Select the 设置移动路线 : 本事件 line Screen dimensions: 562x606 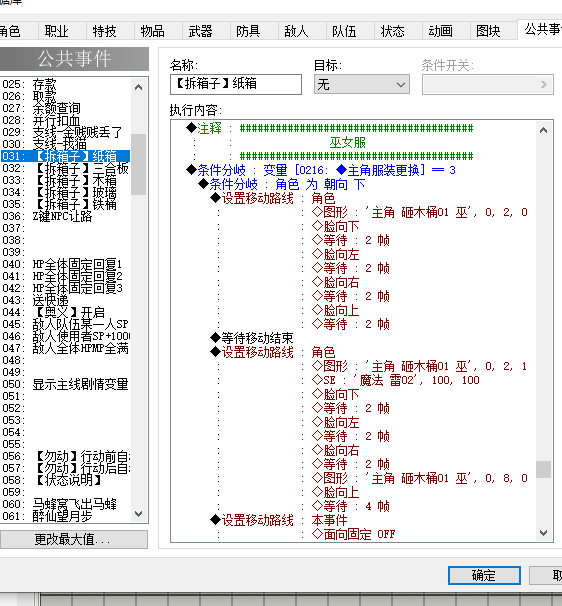click(x=278, y=520)
